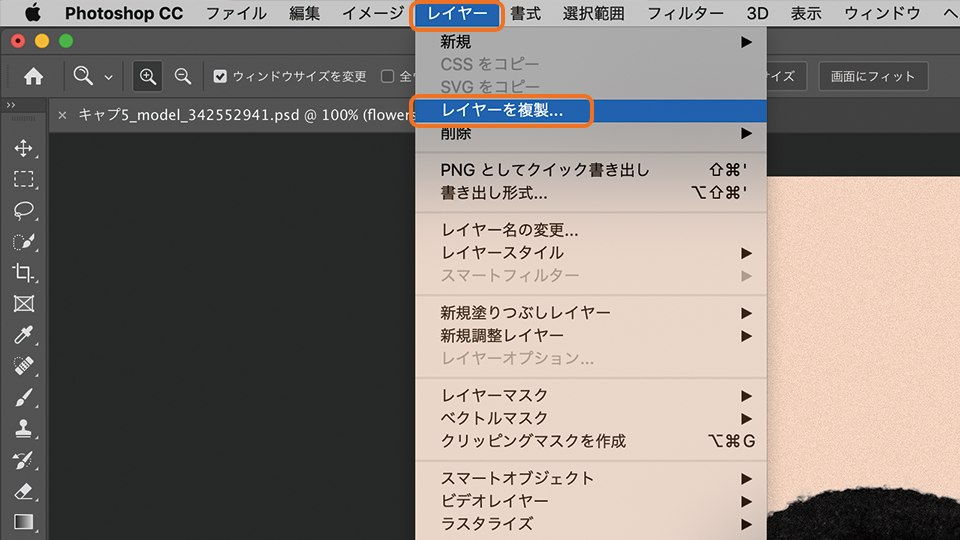Select the Lasso tool
Image resolution: width=960 pixels, height=540 pixels.
pyautogui.click(x=23, y=210)
